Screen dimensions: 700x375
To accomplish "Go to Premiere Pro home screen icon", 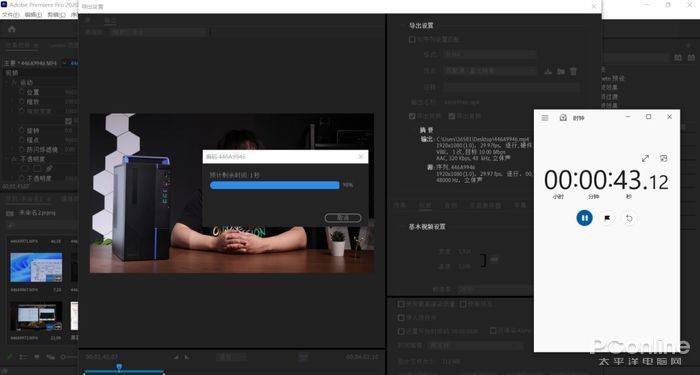I will point(12,29).
